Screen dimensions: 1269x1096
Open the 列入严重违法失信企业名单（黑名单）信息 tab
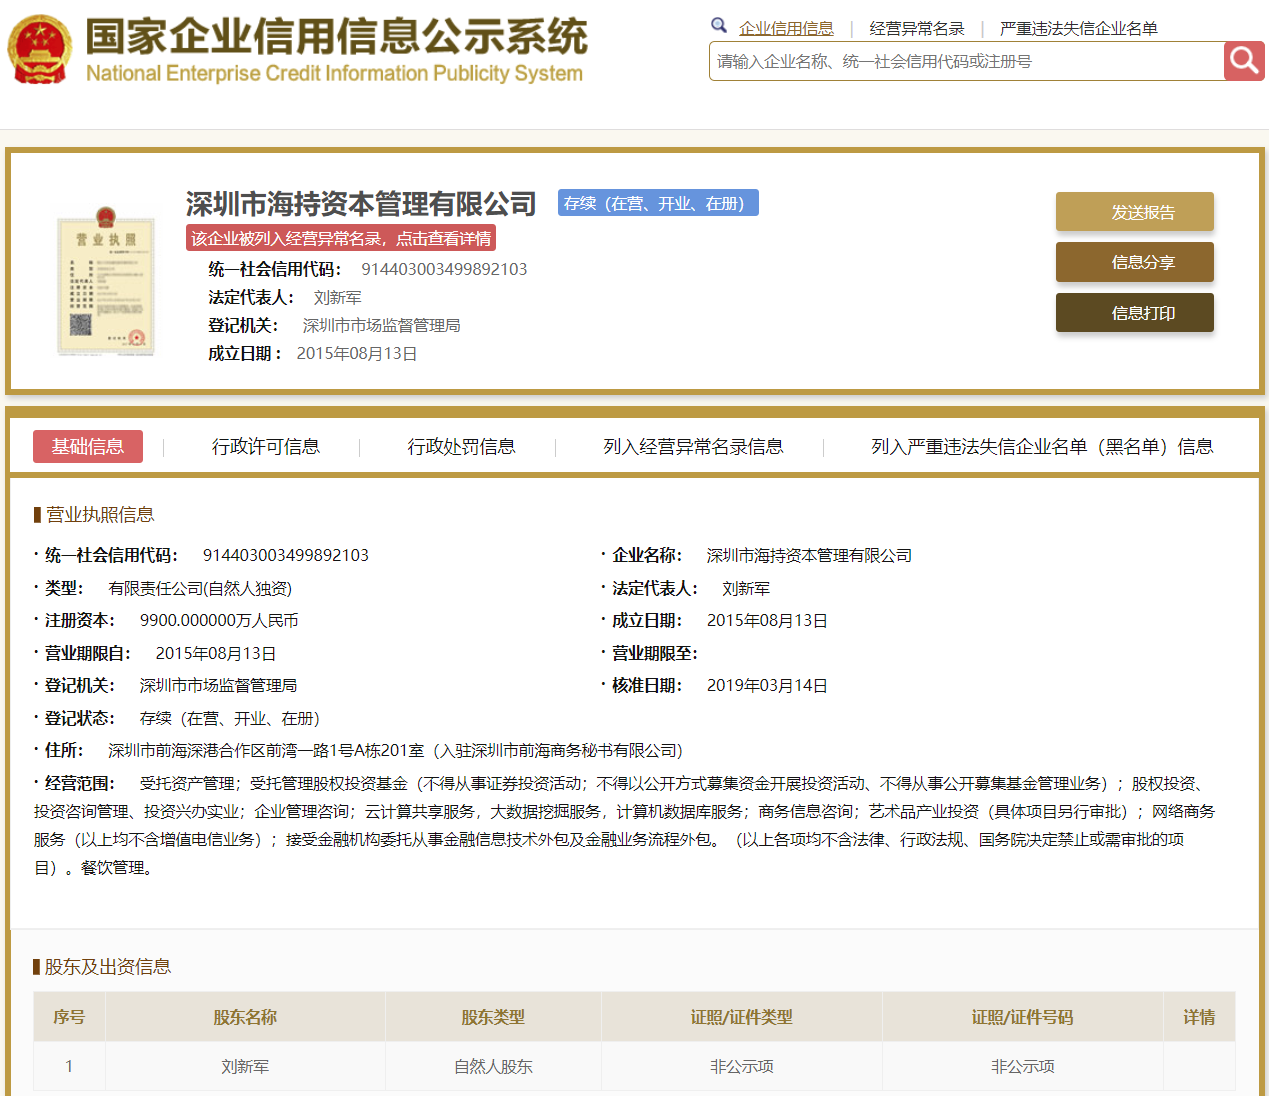pos(1042,446)
